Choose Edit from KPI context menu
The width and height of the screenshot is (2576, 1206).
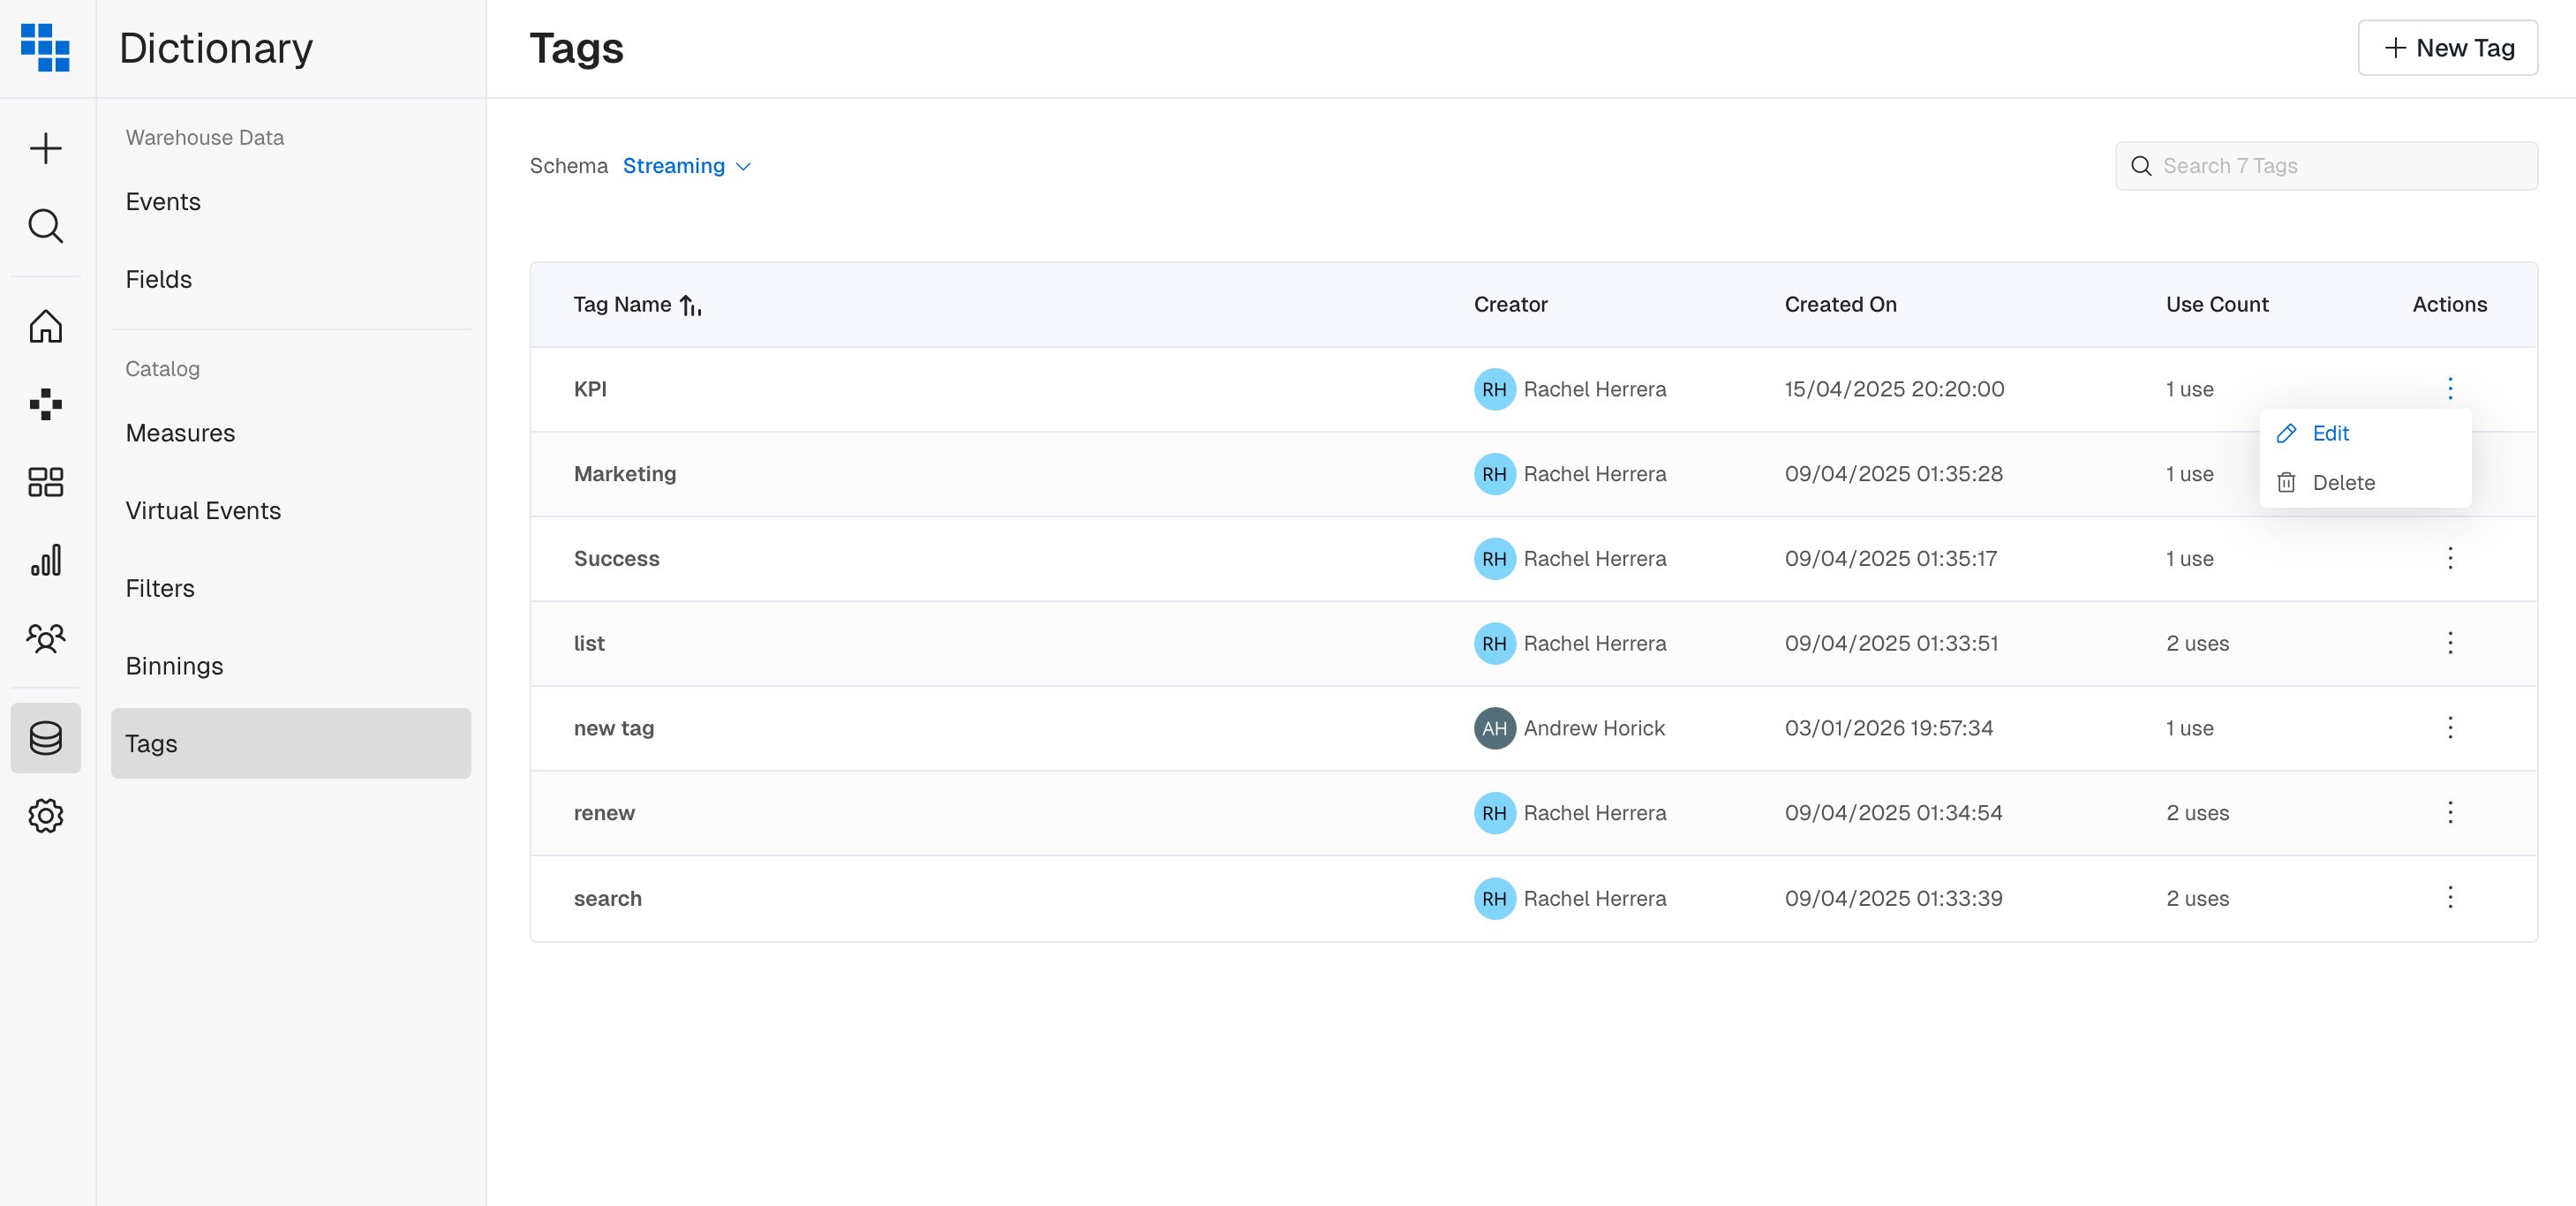click(2329, 433)
